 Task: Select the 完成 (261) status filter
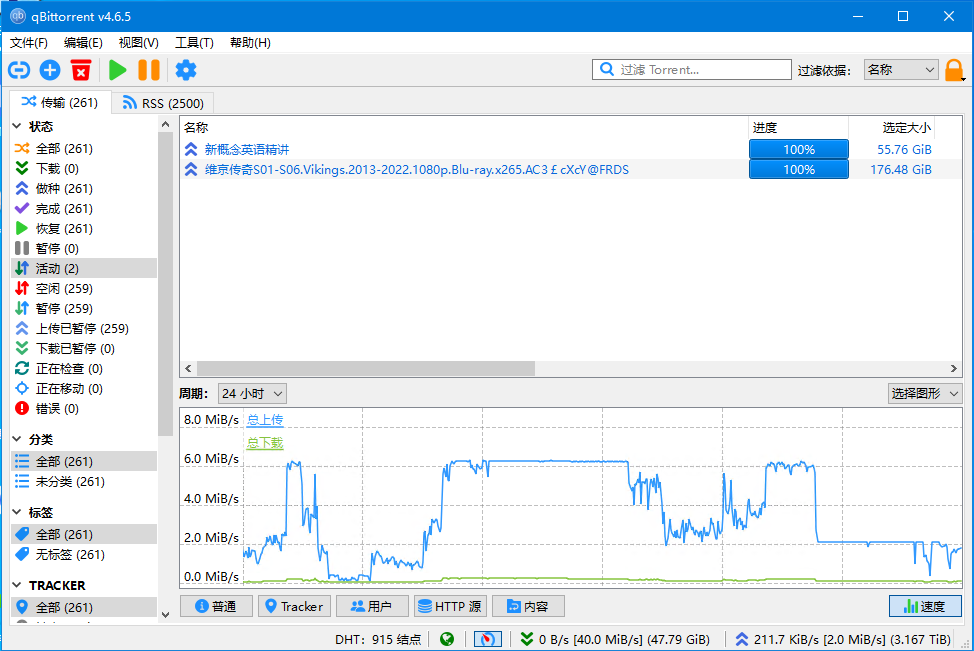click(84, 209)
